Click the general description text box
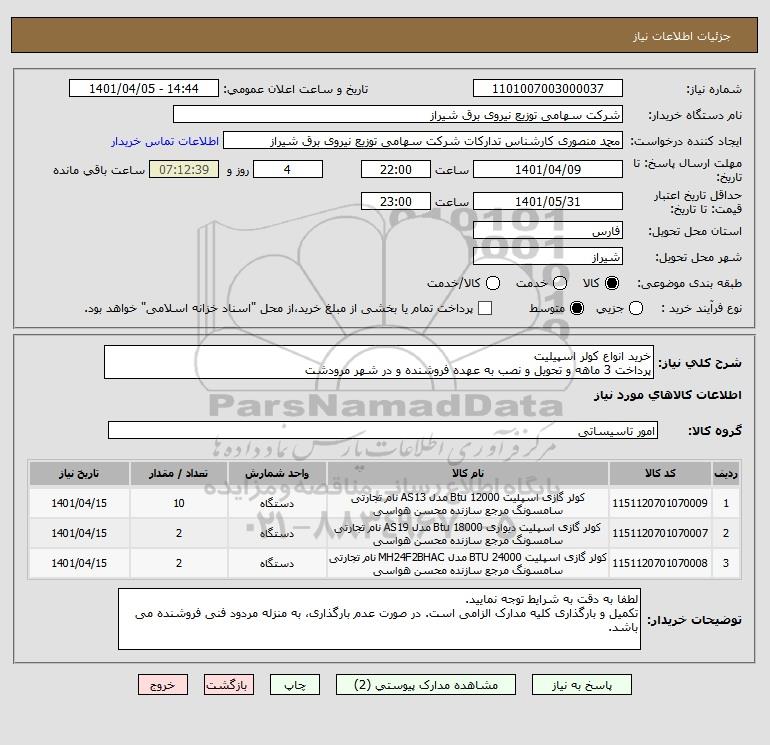This screenshot has width=770, height=745. (379, 362)
